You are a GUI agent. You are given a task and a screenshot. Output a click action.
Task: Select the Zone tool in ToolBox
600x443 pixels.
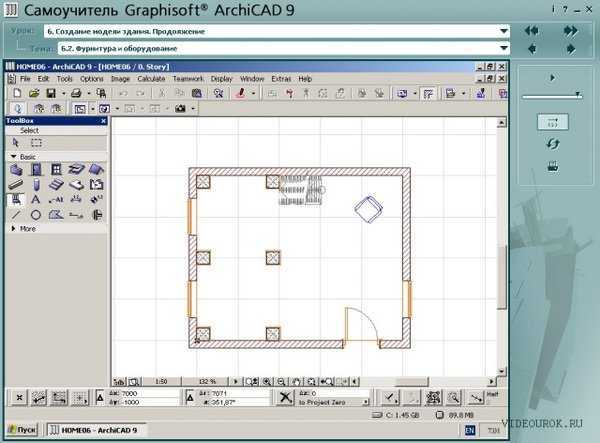point(96,185)
